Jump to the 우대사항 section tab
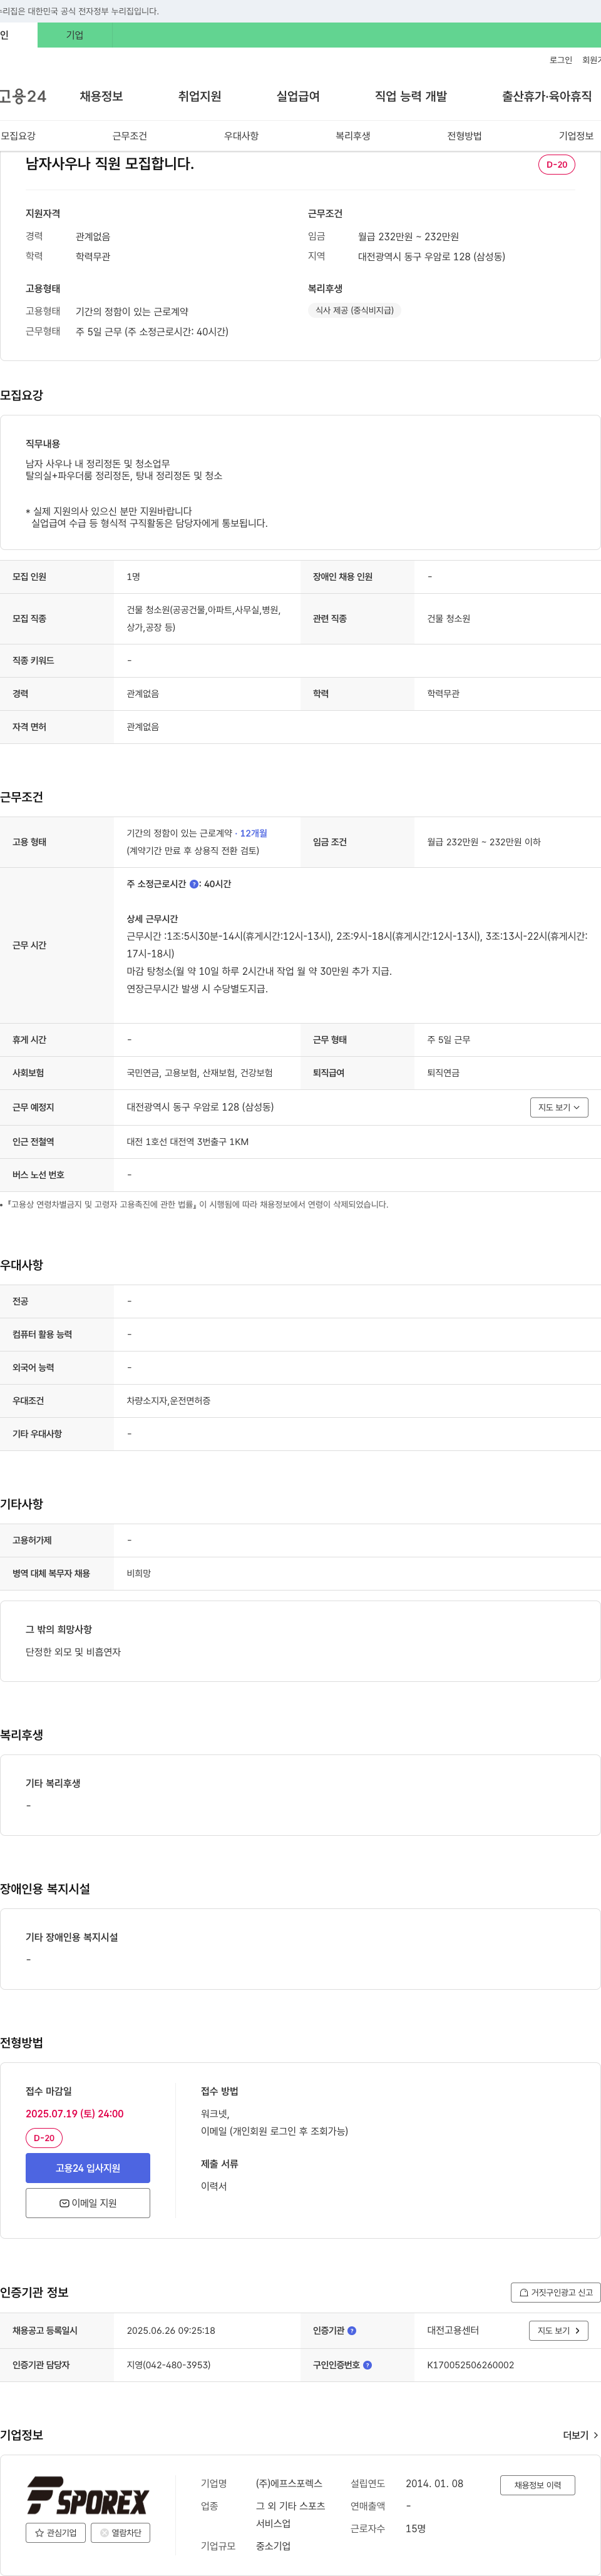The height and width of the screenshot is (2576, 601). tap(241, 136)
